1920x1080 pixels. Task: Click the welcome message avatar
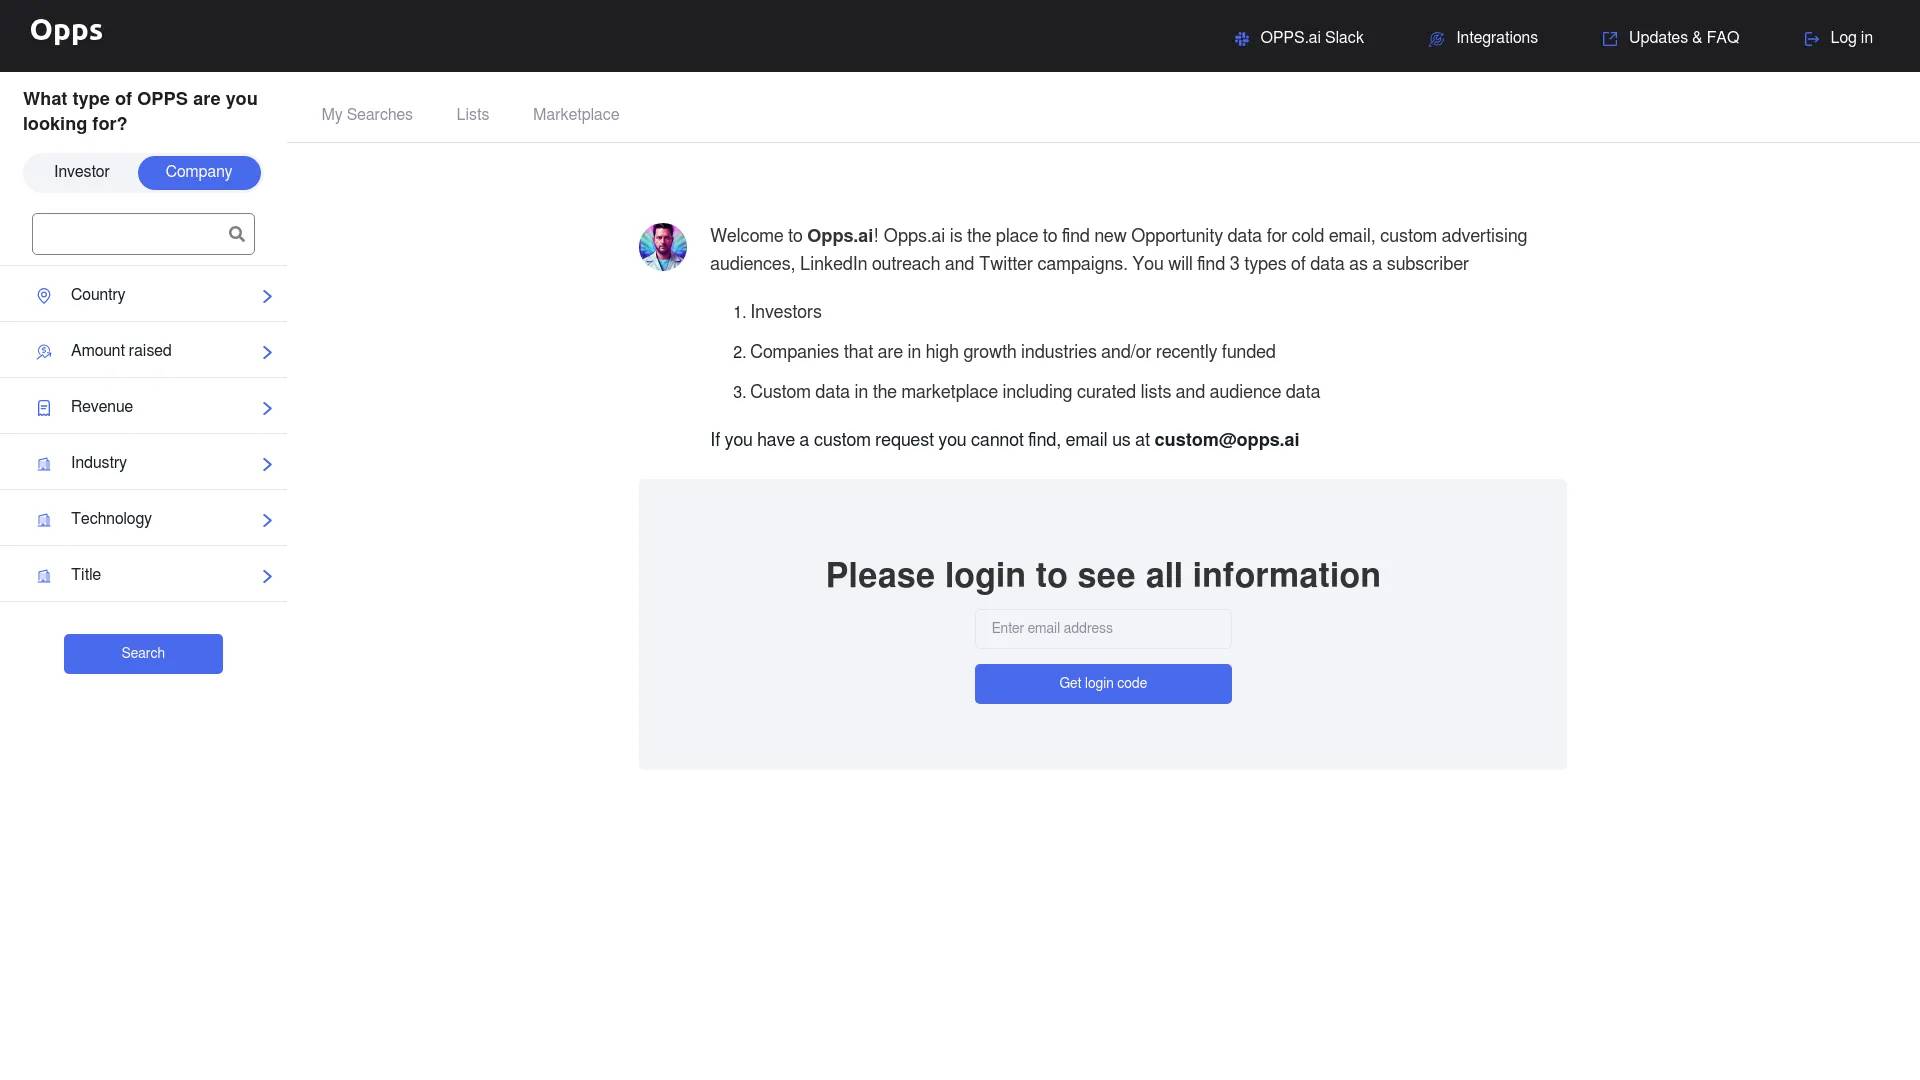(x=663, y=247)
